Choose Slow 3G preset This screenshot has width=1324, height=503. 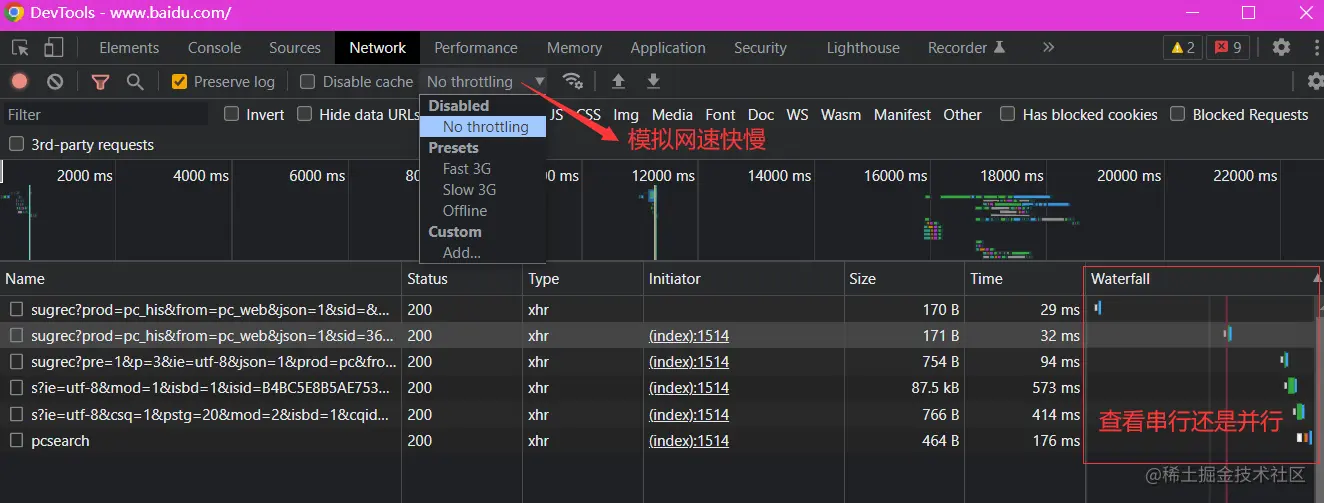[x=469, y=190]
